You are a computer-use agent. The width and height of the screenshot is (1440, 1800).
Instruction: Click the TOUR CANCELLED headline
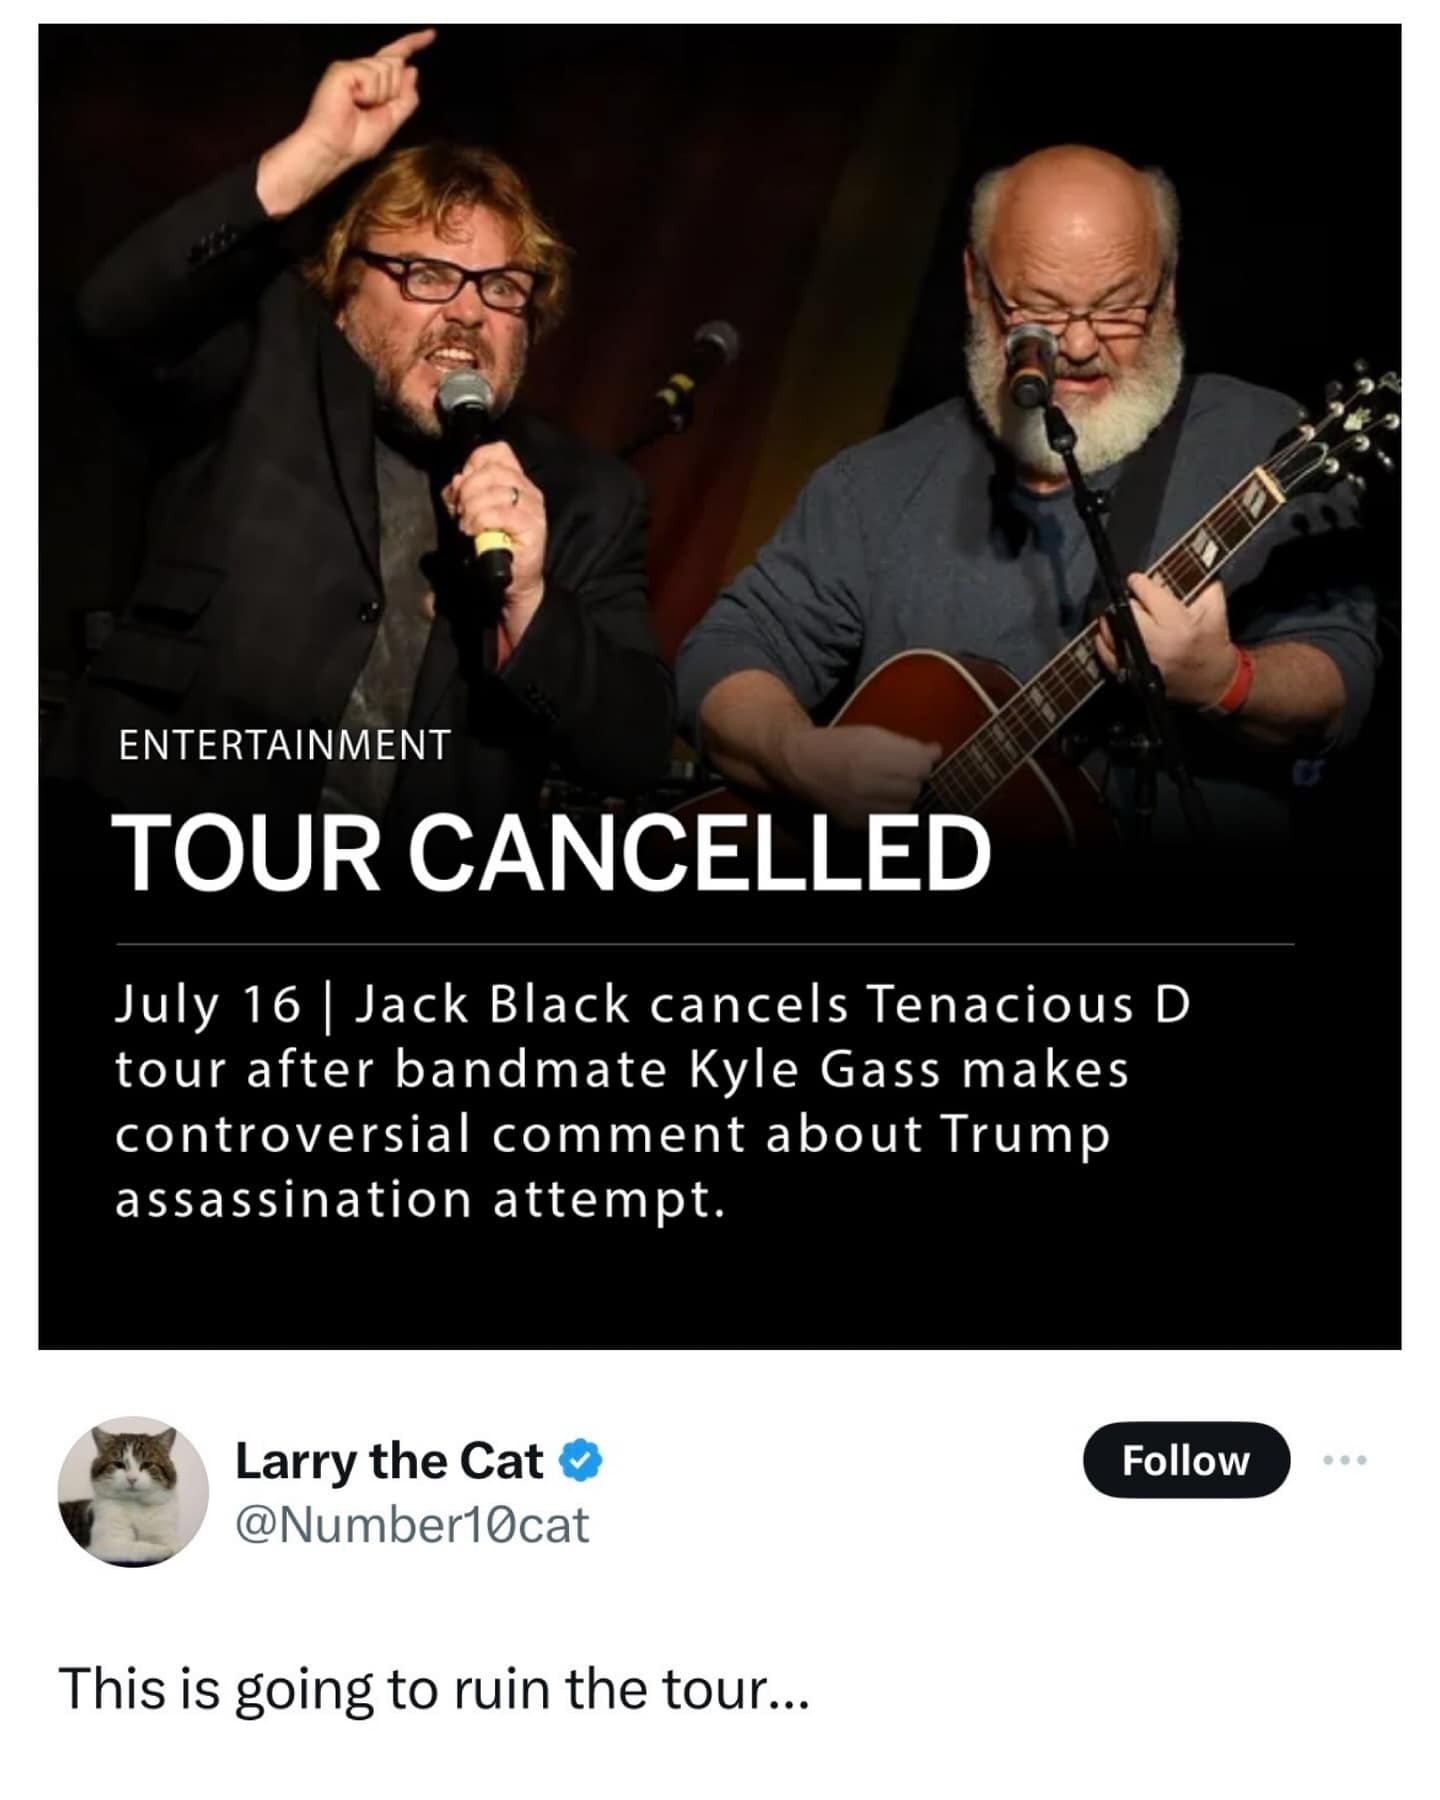(552, 853)
